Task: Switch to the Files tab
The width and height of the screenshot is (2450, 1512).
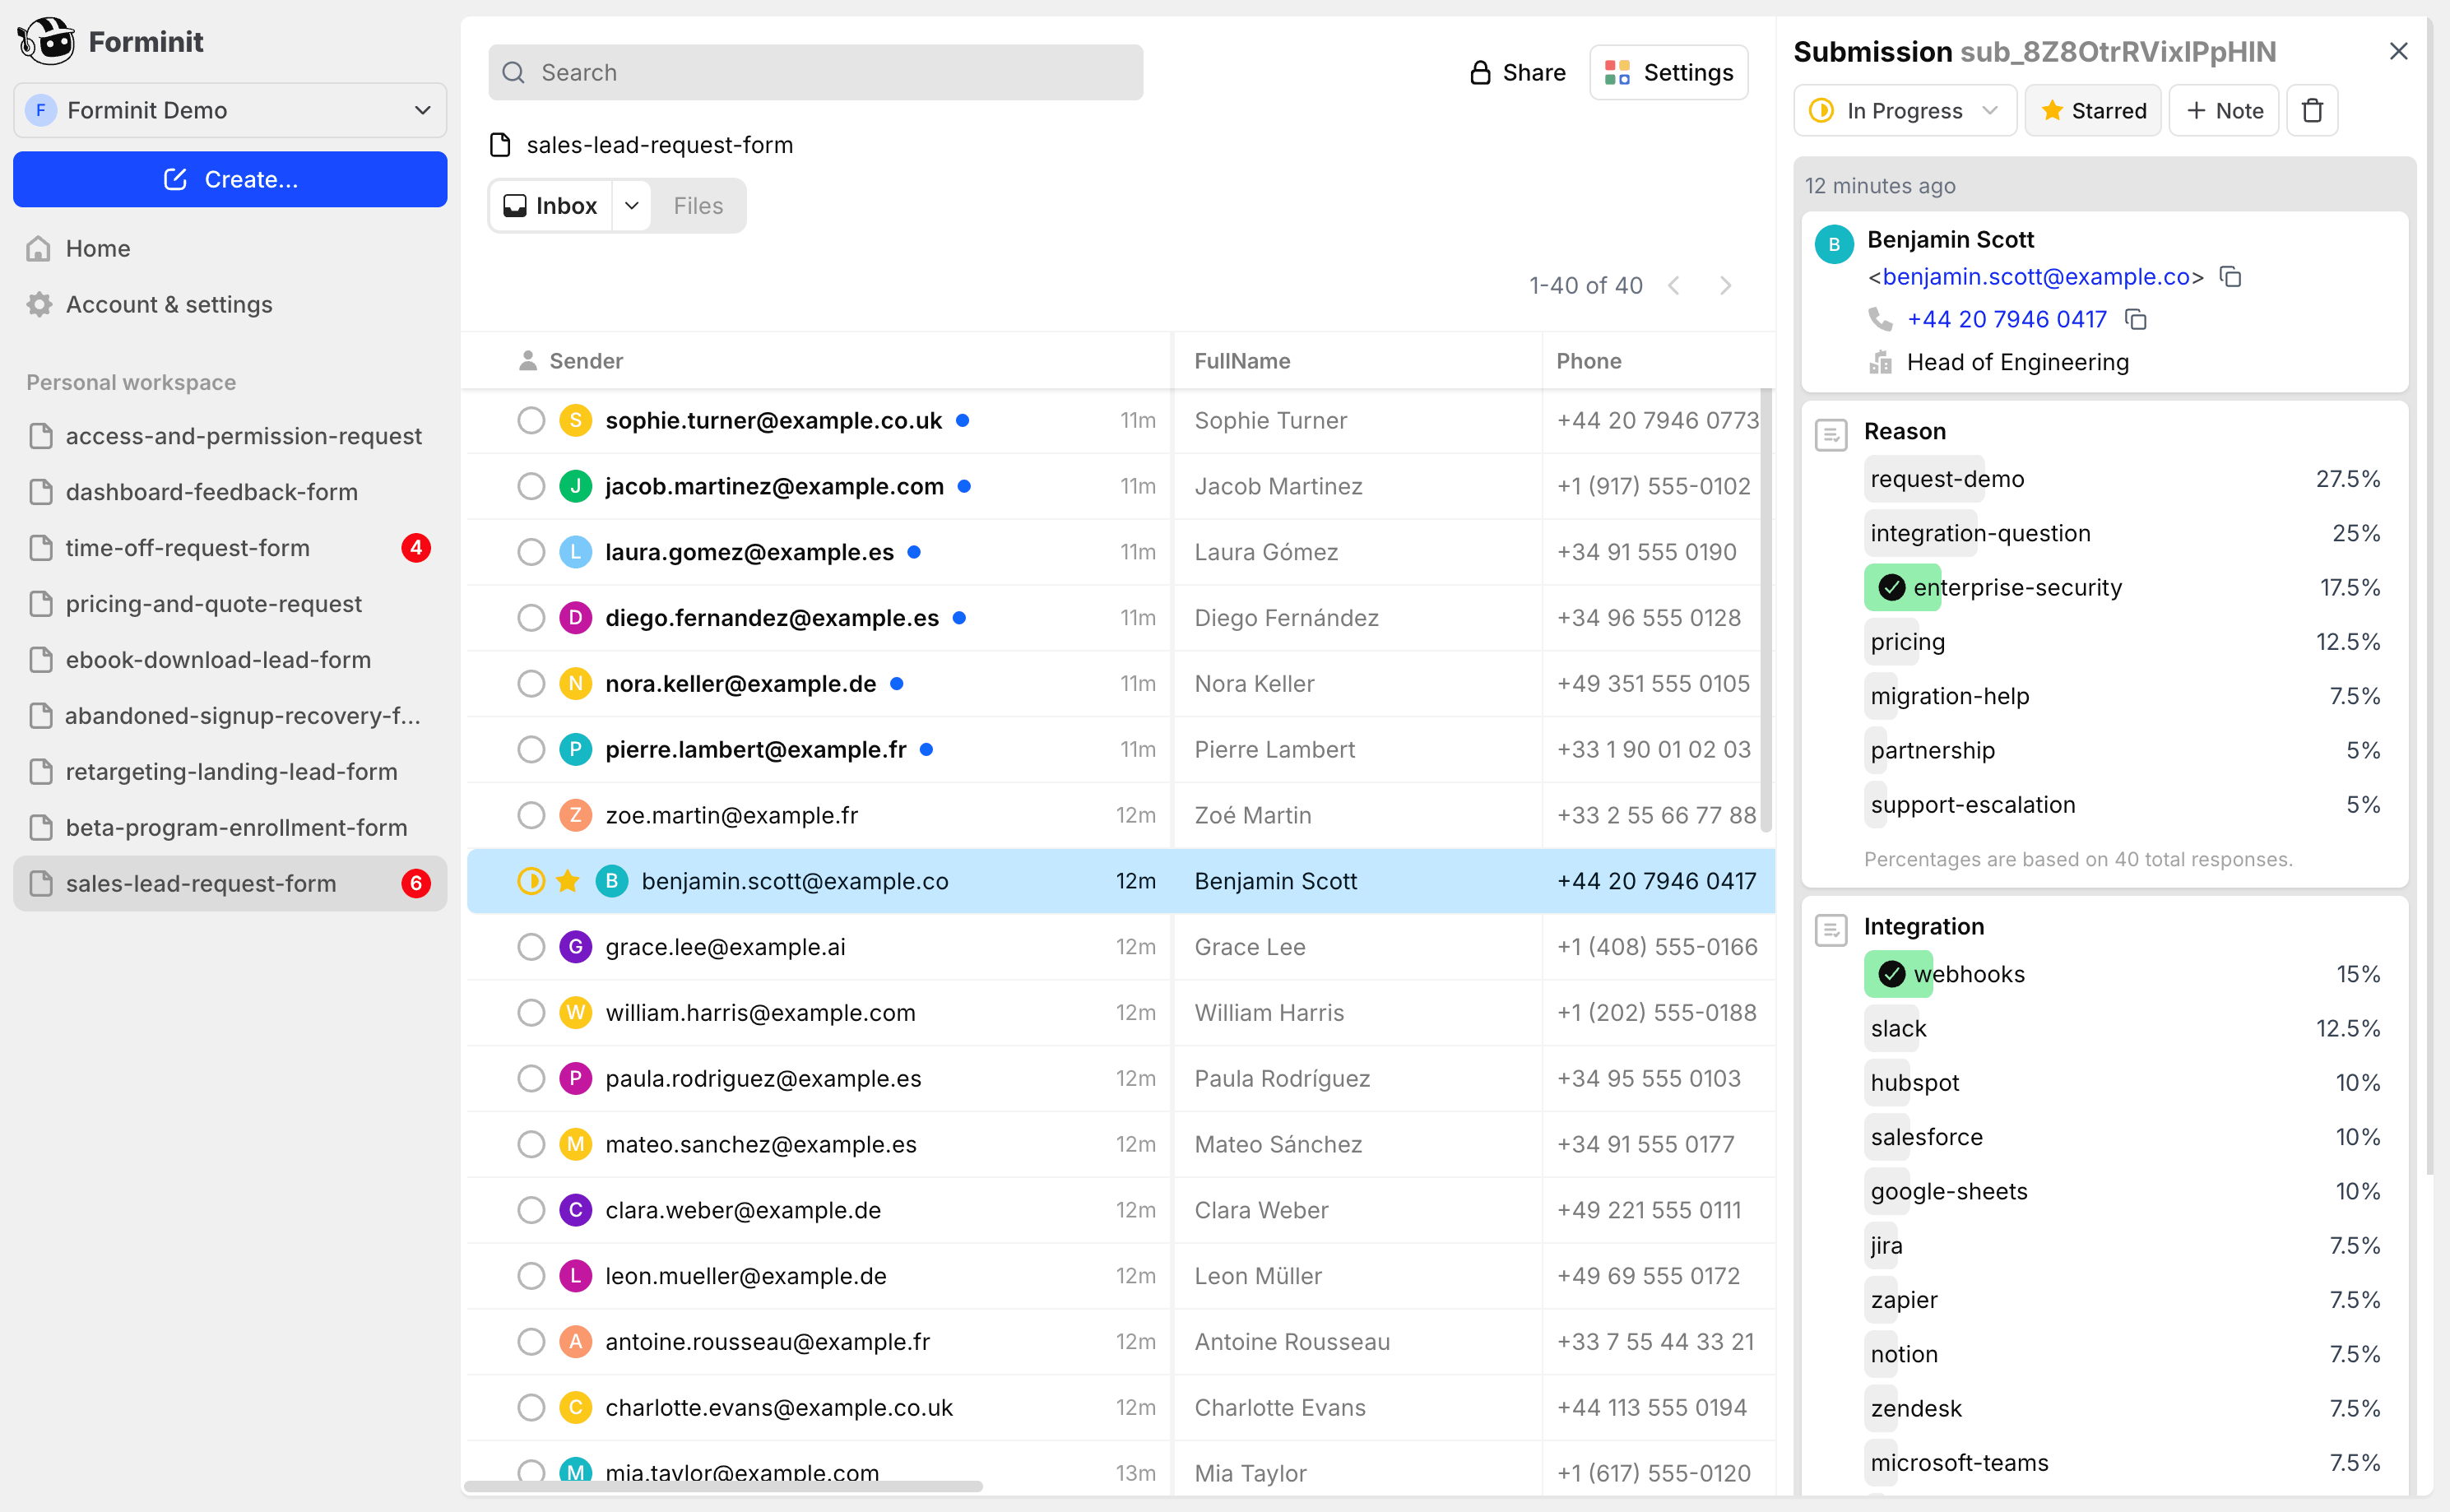Action: pos(697,206)
